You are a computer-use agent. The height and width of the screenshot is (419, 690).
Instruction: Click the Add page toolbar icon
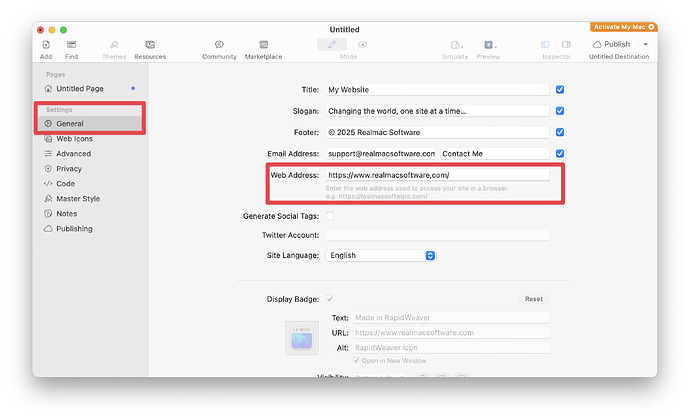coord(46,44)
